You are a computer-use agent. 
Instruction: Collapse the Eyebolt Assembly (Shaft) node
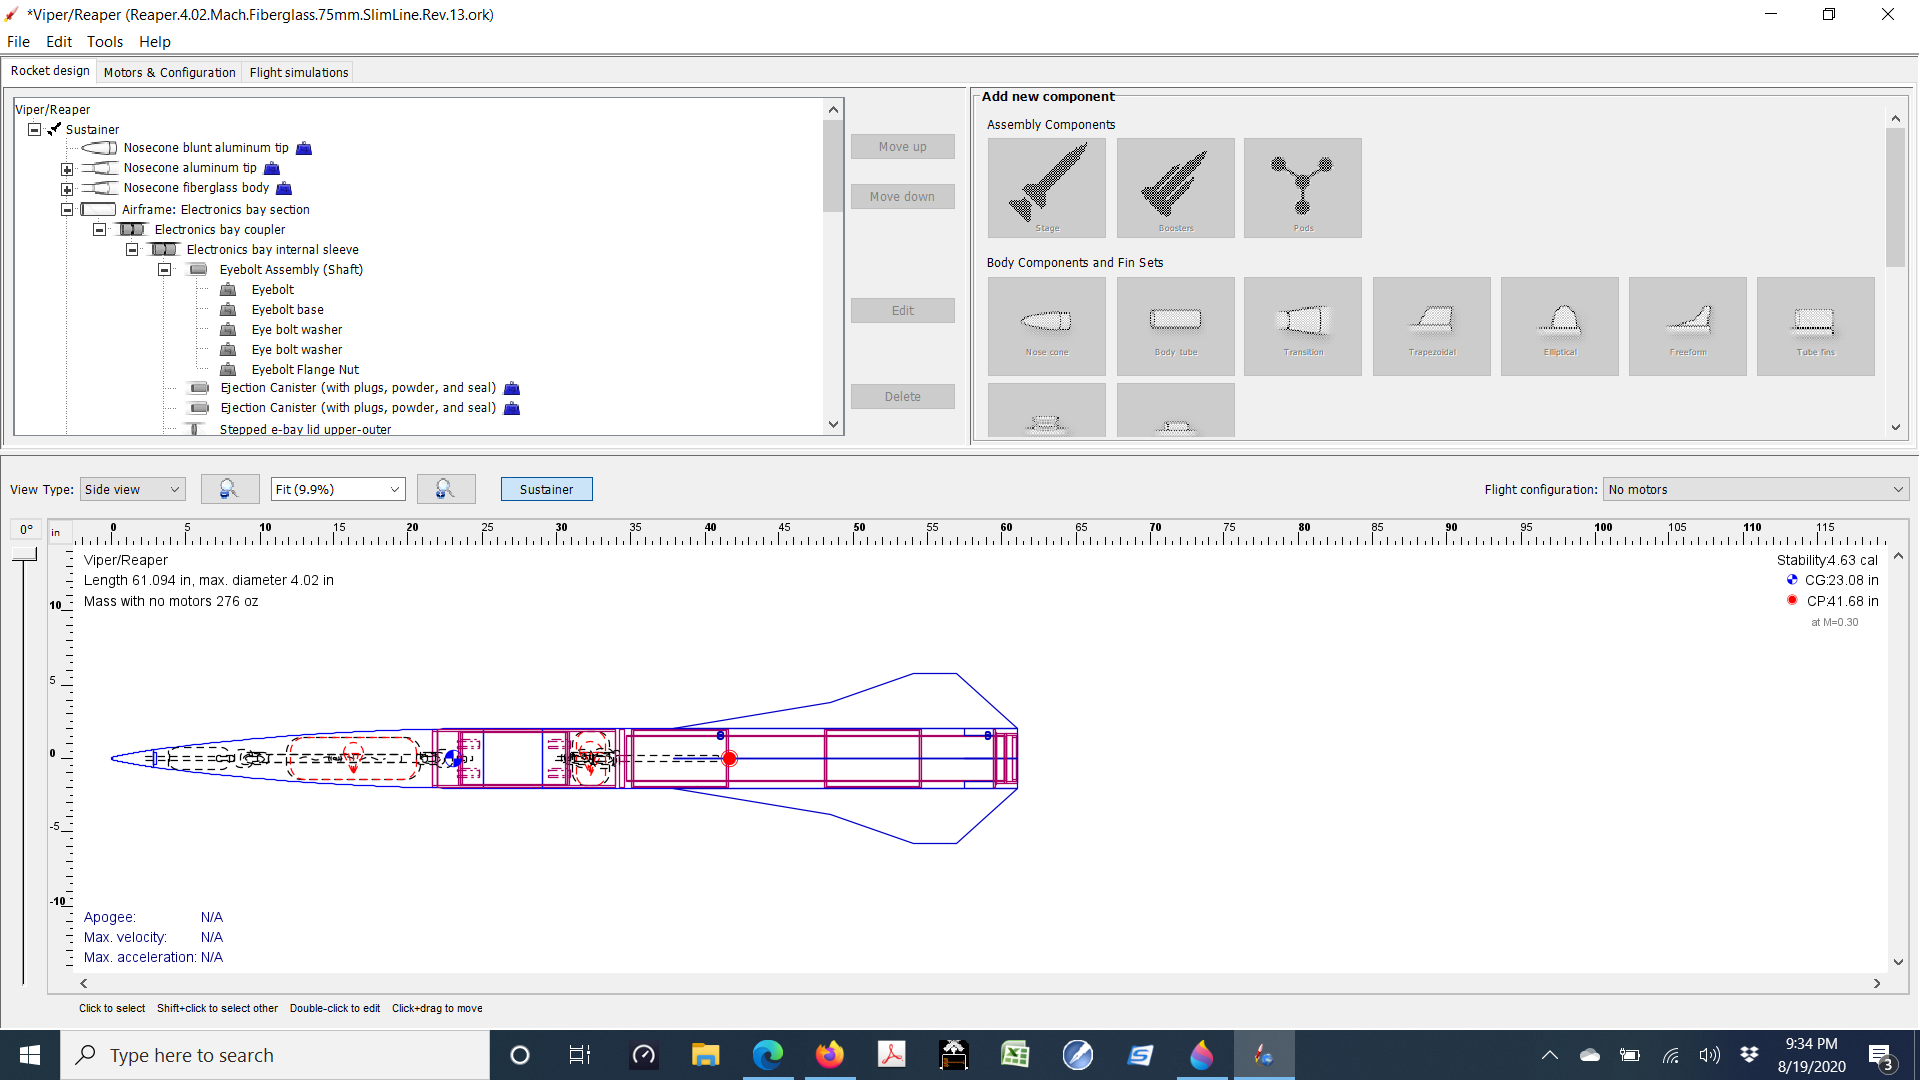(165, 270)
